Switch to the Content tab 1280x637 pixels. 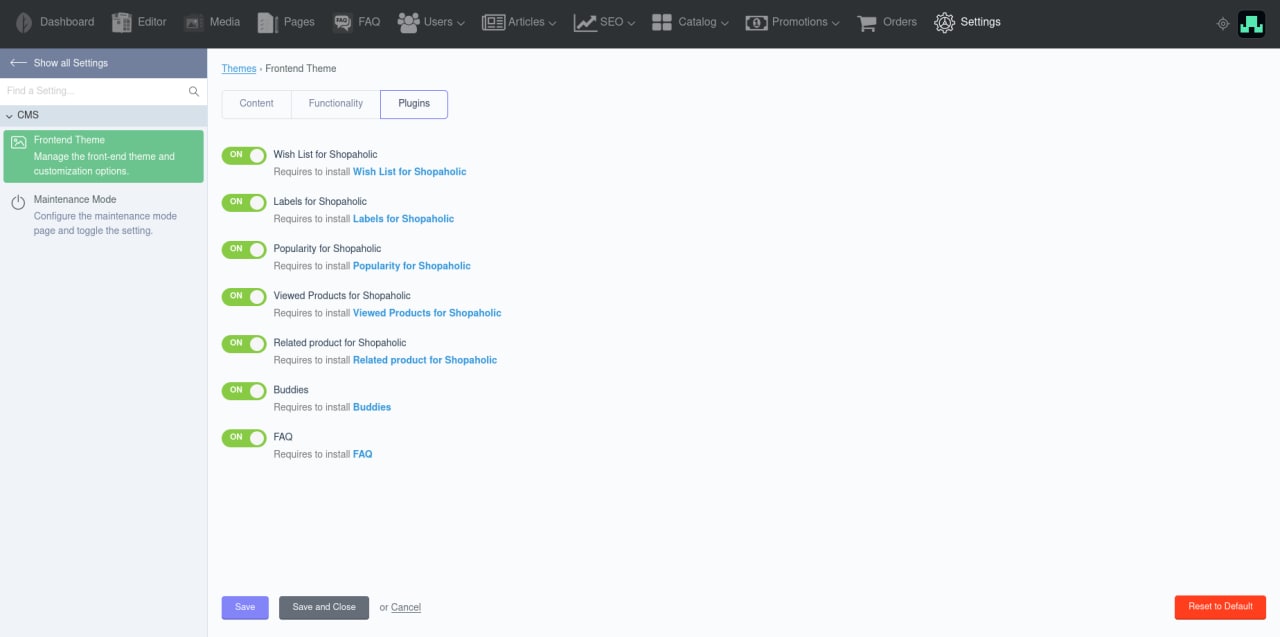tap(257, 104)
